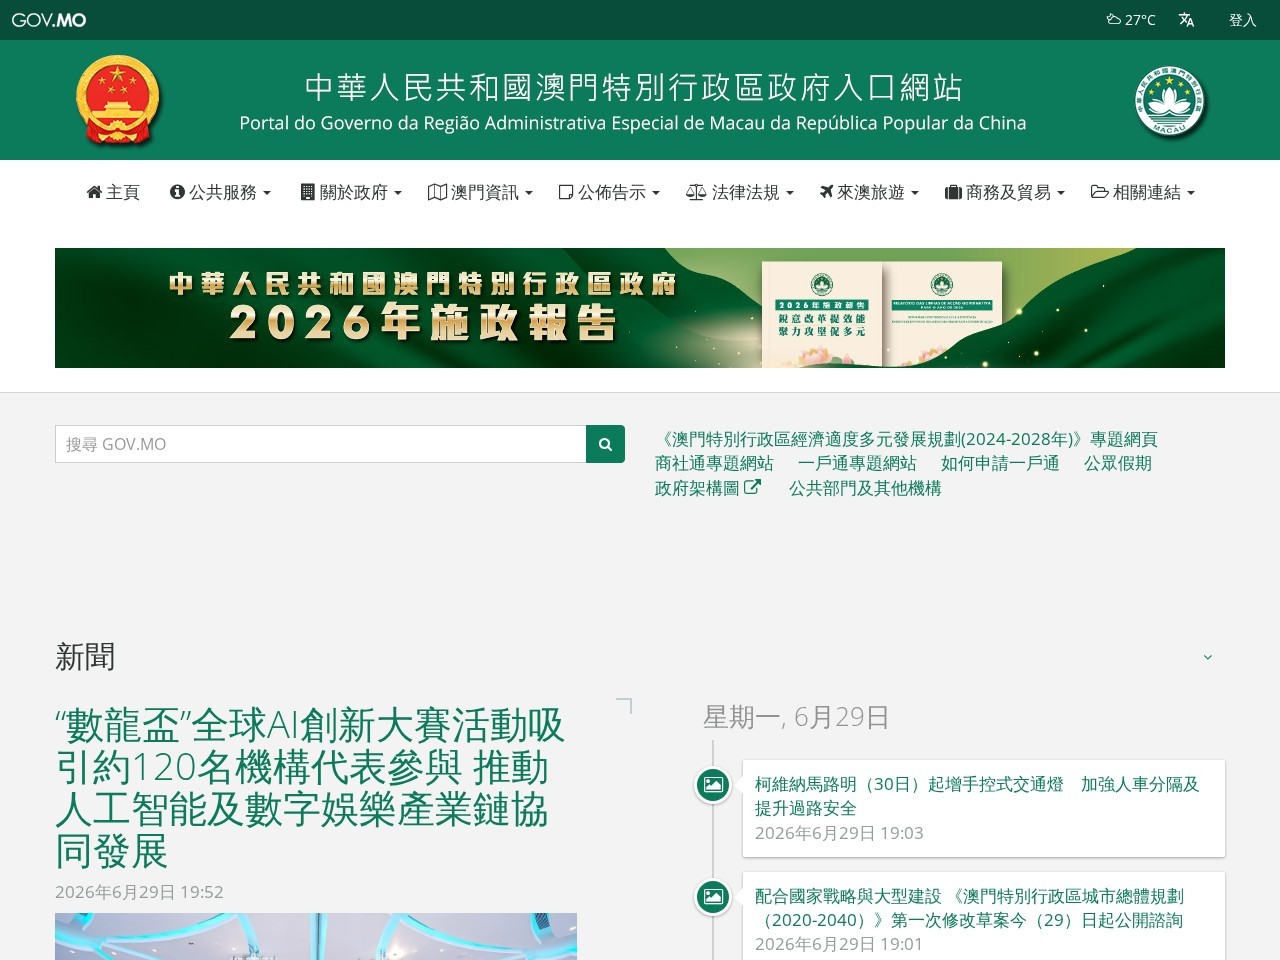
Task: Open 經濟適度多元發展規劃 專題網頁 link
Action: 906,439
